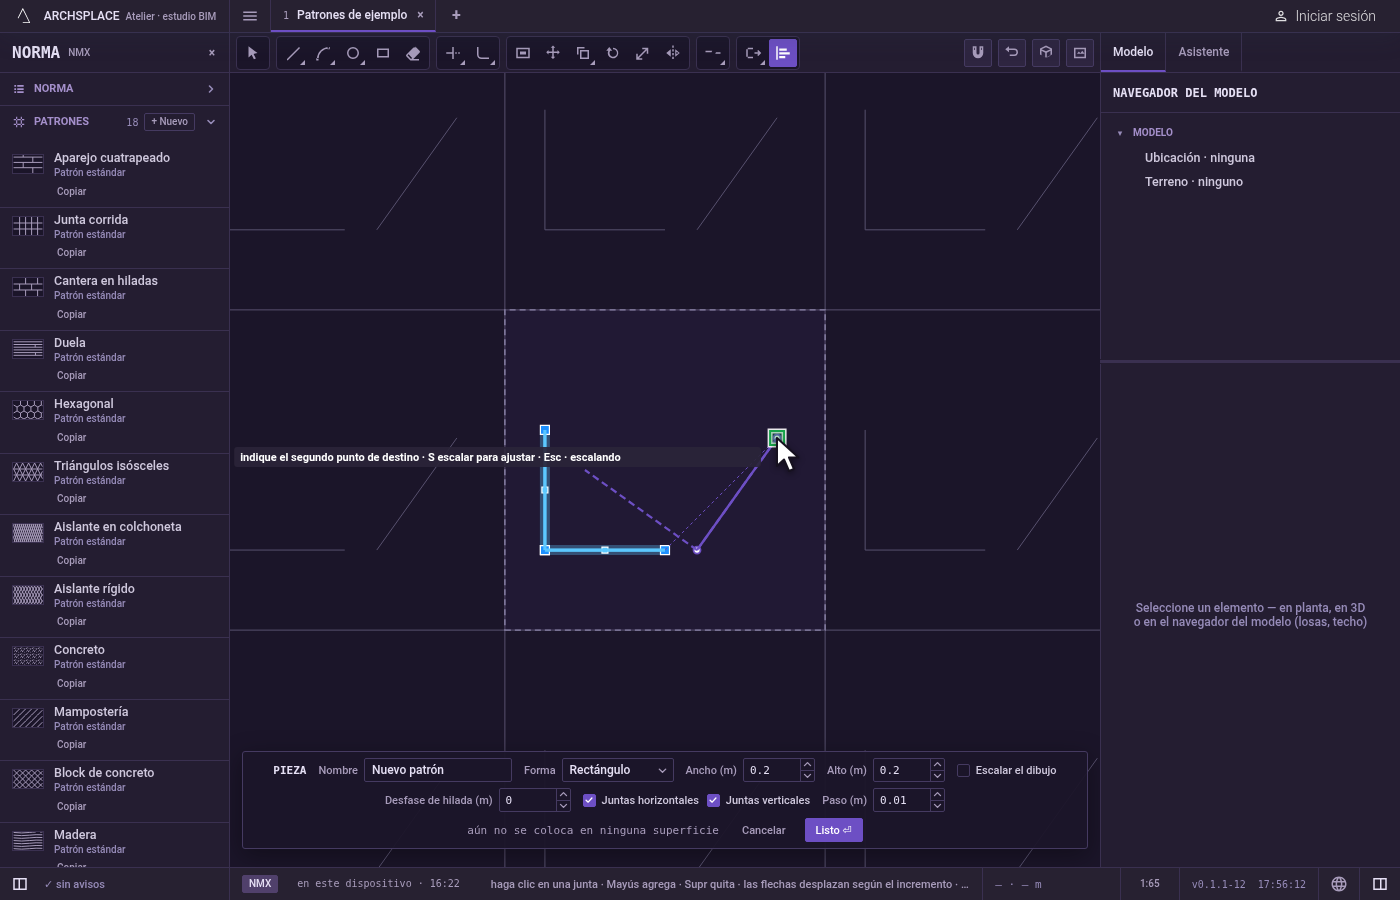Toggle the Juntas verticales checkbox
This screenshot has width=1400, height=900.
pos(713,800)
